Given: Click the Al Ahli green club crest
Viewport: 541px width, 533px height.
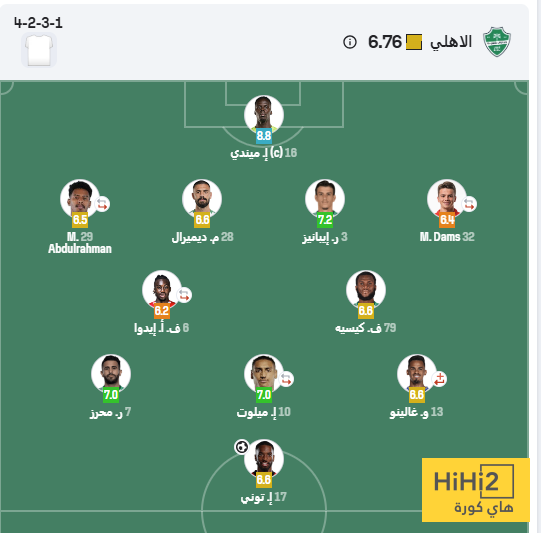Looking at the screenshot, I should point(497,42).
